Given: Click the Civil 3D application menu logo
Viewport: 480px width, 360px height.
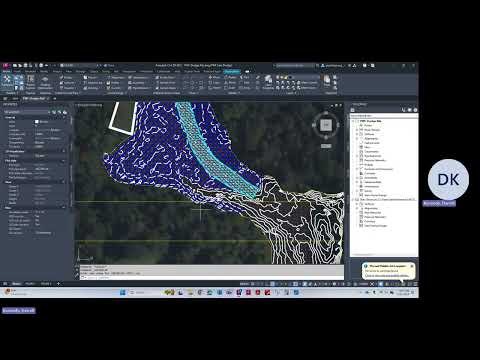Looking at the screenshot, I should (5, 66).
